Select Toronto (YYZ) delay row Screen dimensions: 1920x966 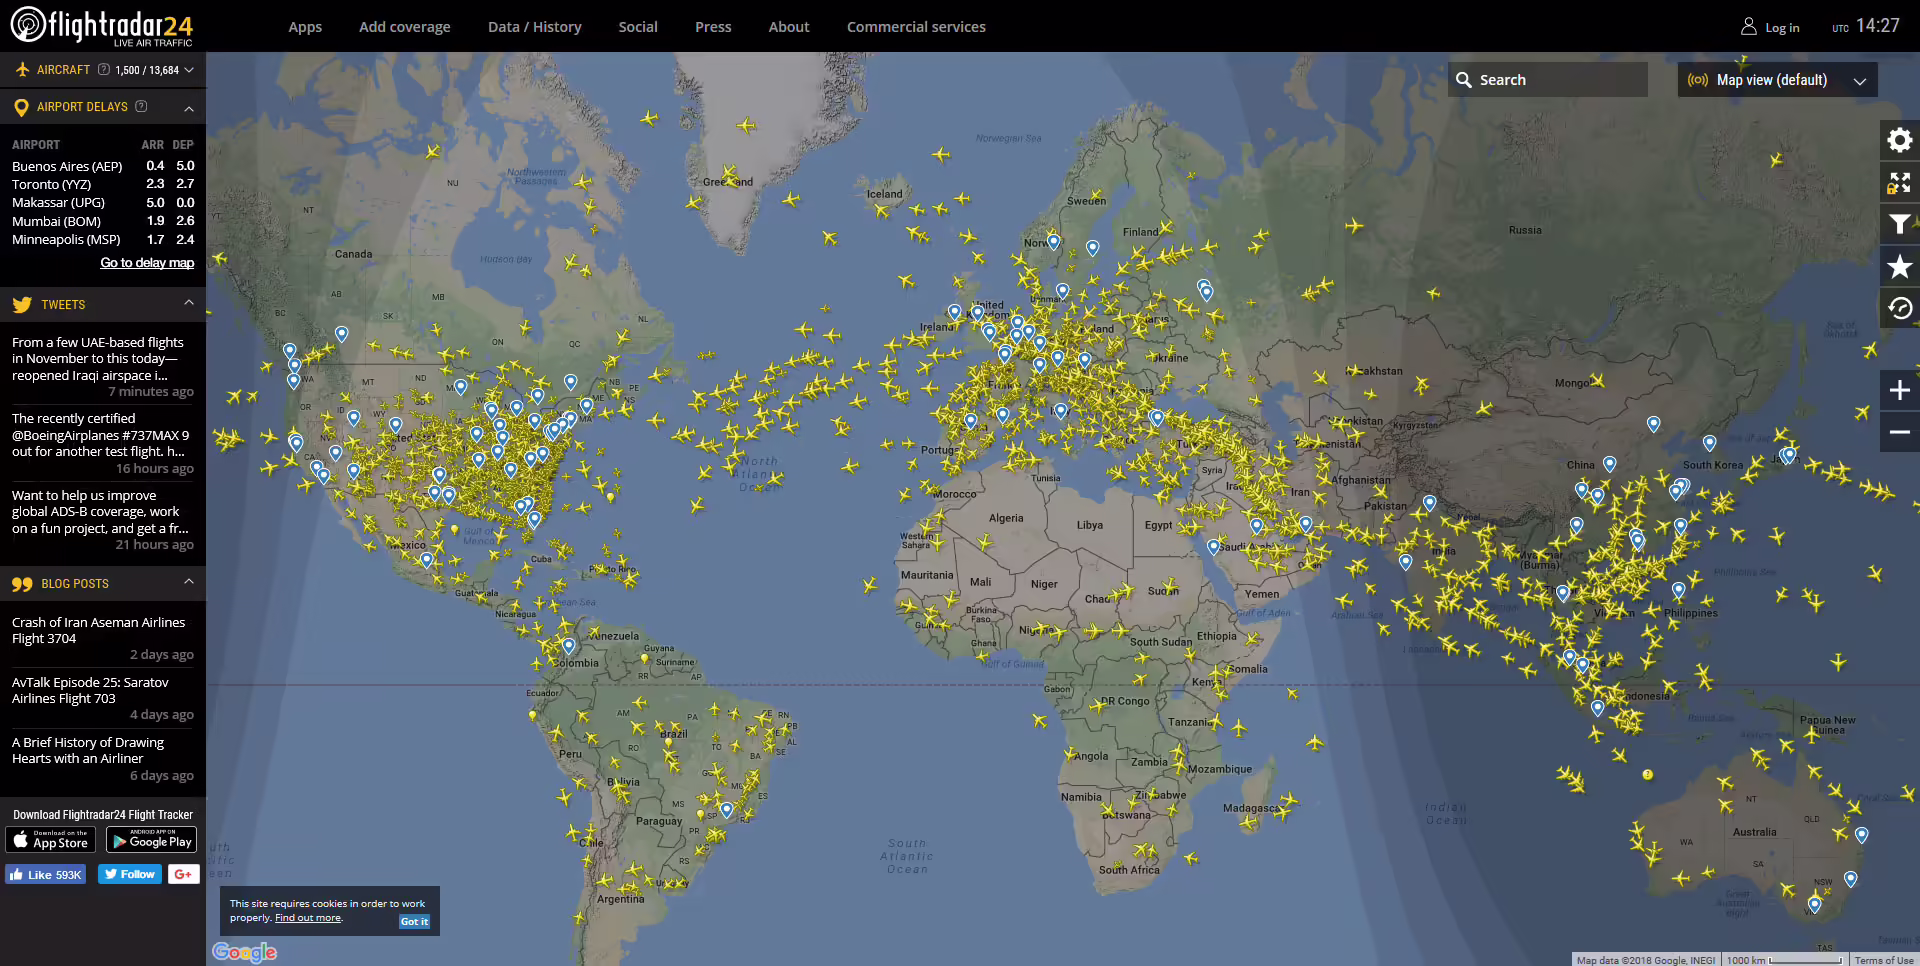tap(103, 184)
